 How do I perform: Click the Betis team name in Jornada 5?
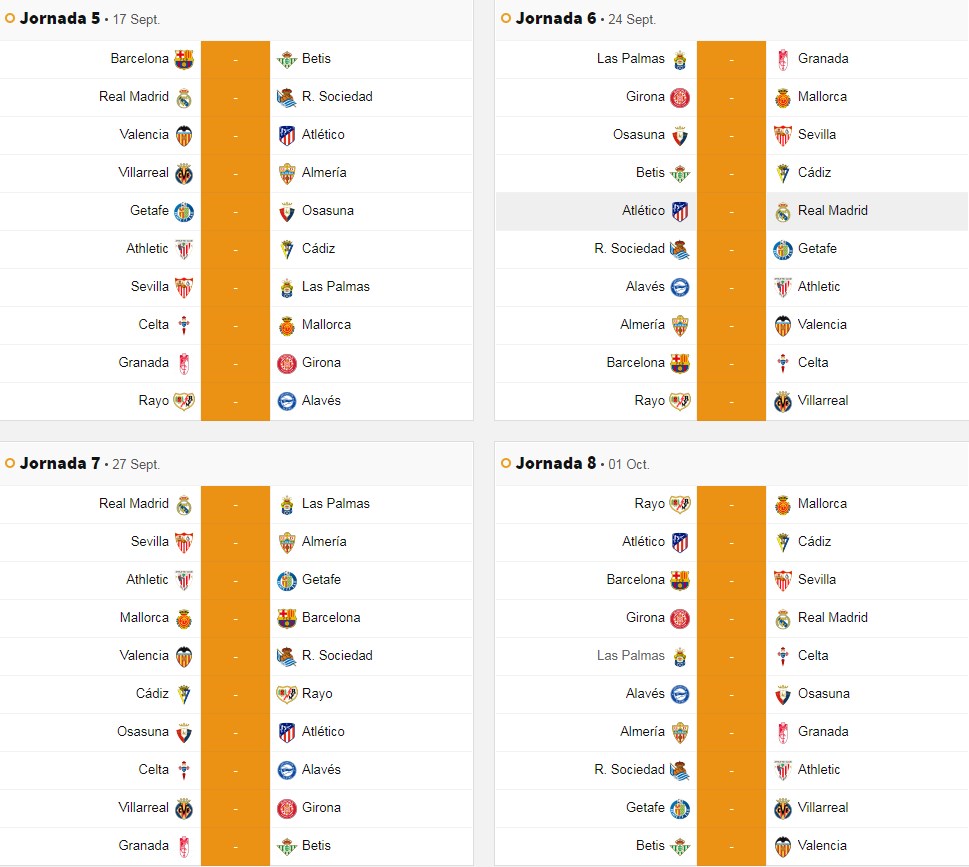pyautogui.click(x=316, y=59)
